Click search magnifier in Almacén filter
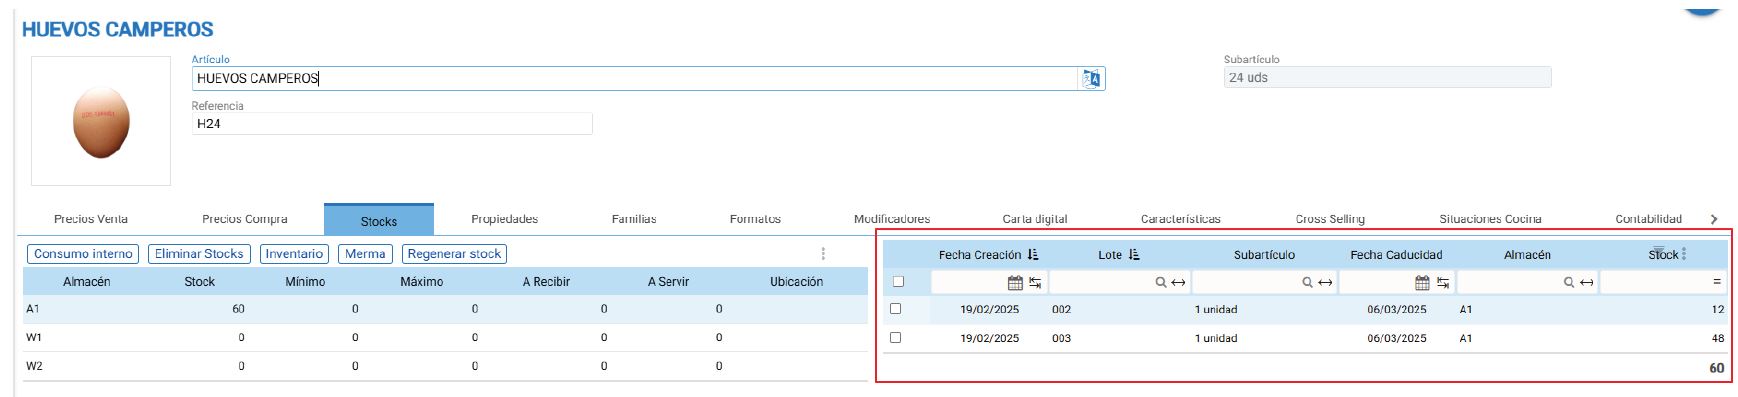Screen dimensions: 1738x397 tap(1569, 283)
